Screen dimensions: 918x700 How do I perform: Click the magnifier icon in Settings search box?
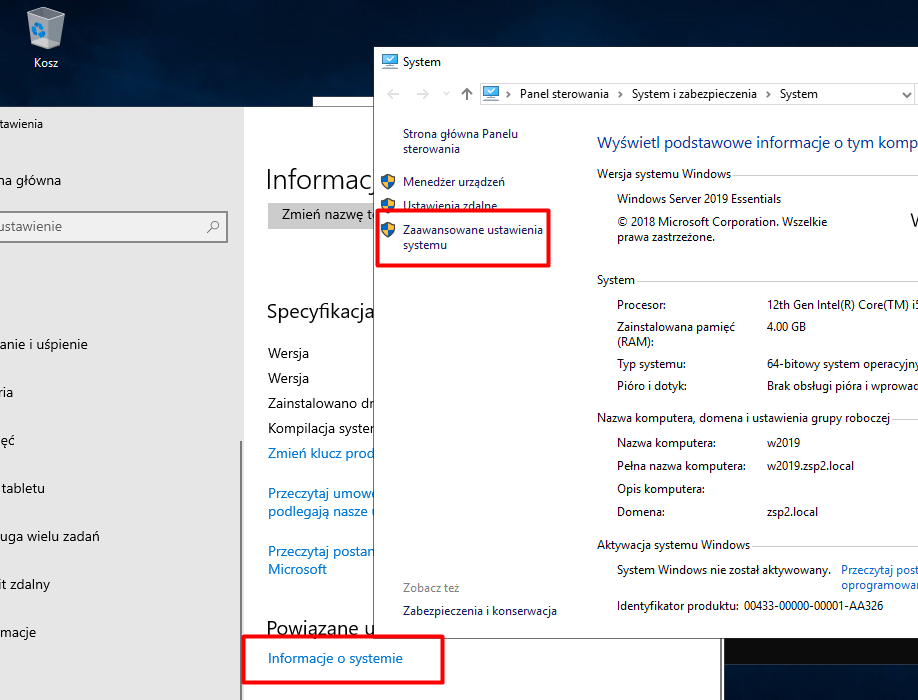[212, 227]
